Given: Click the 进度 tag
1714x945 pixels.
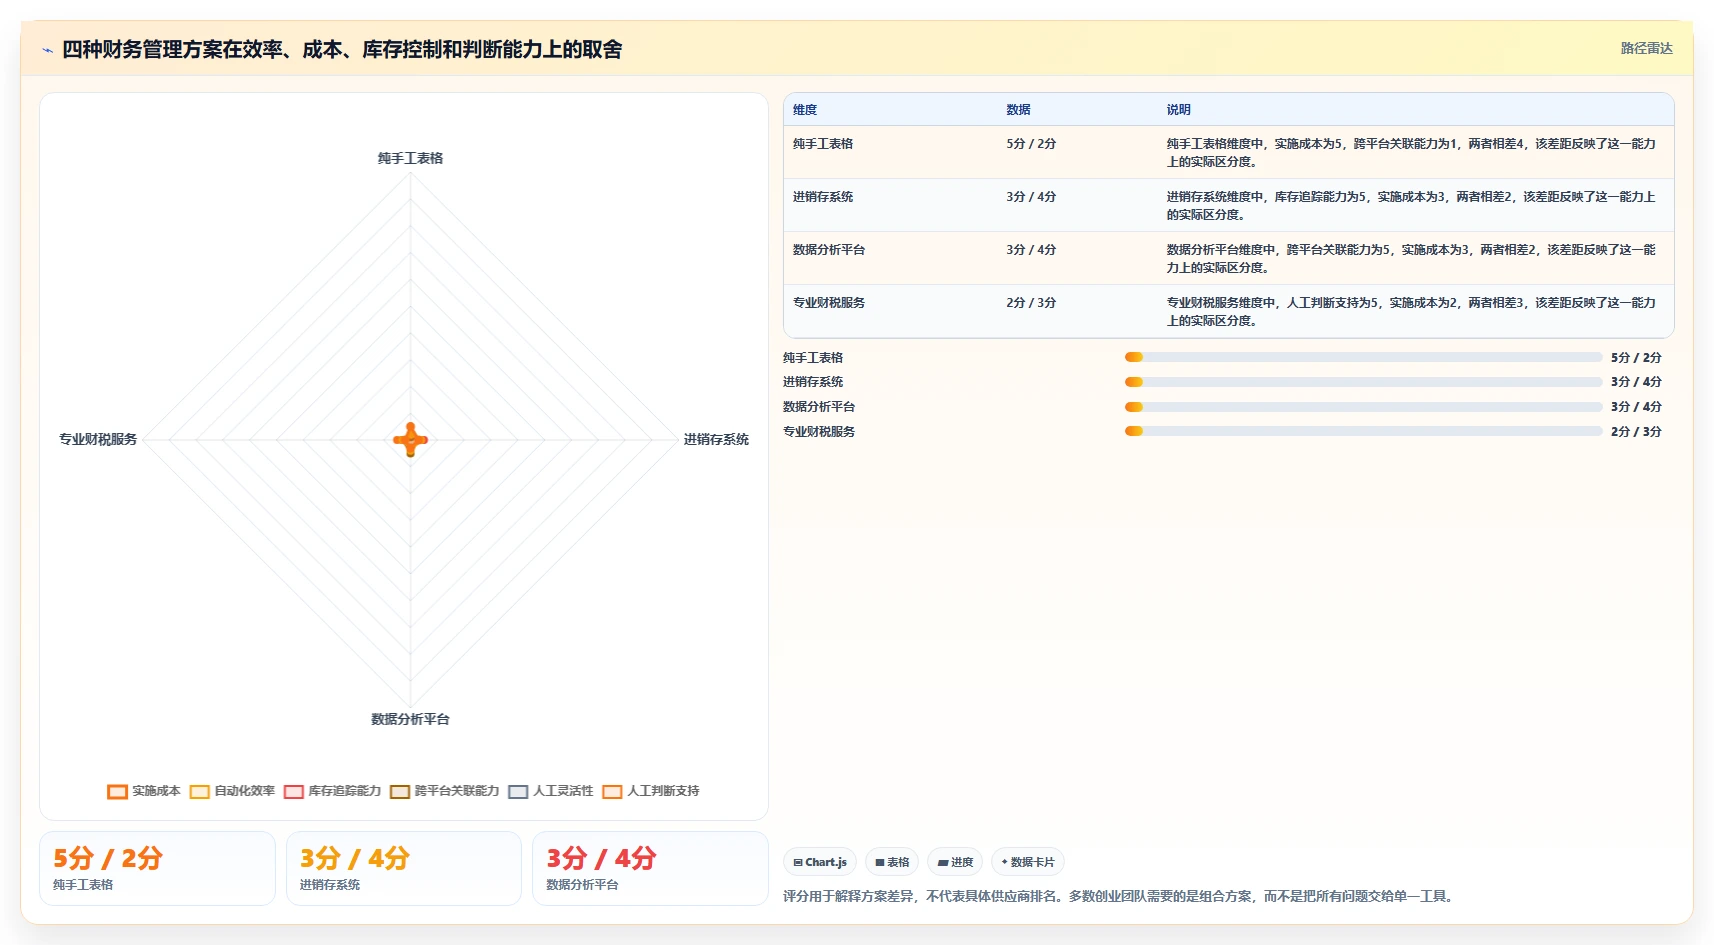Looking at the screenshot, I should [x=955, y=862].
